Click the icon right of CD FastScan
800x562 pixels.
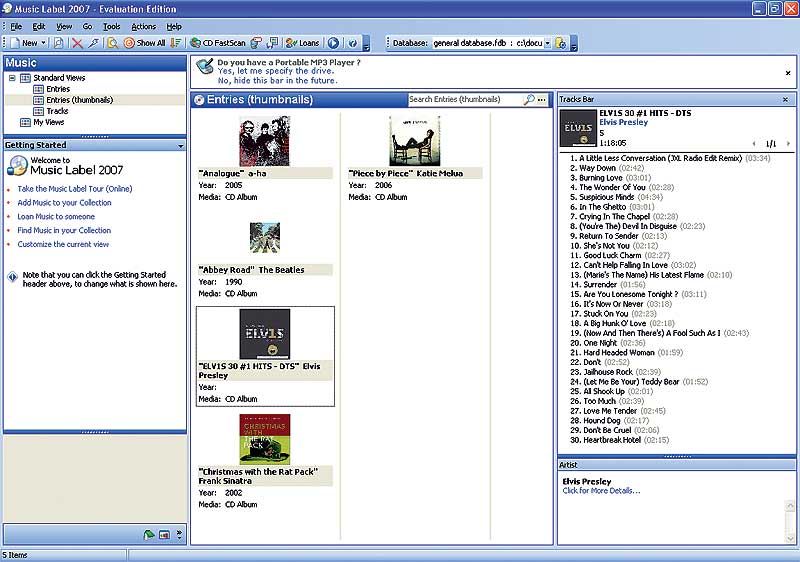tap(256, 43)
